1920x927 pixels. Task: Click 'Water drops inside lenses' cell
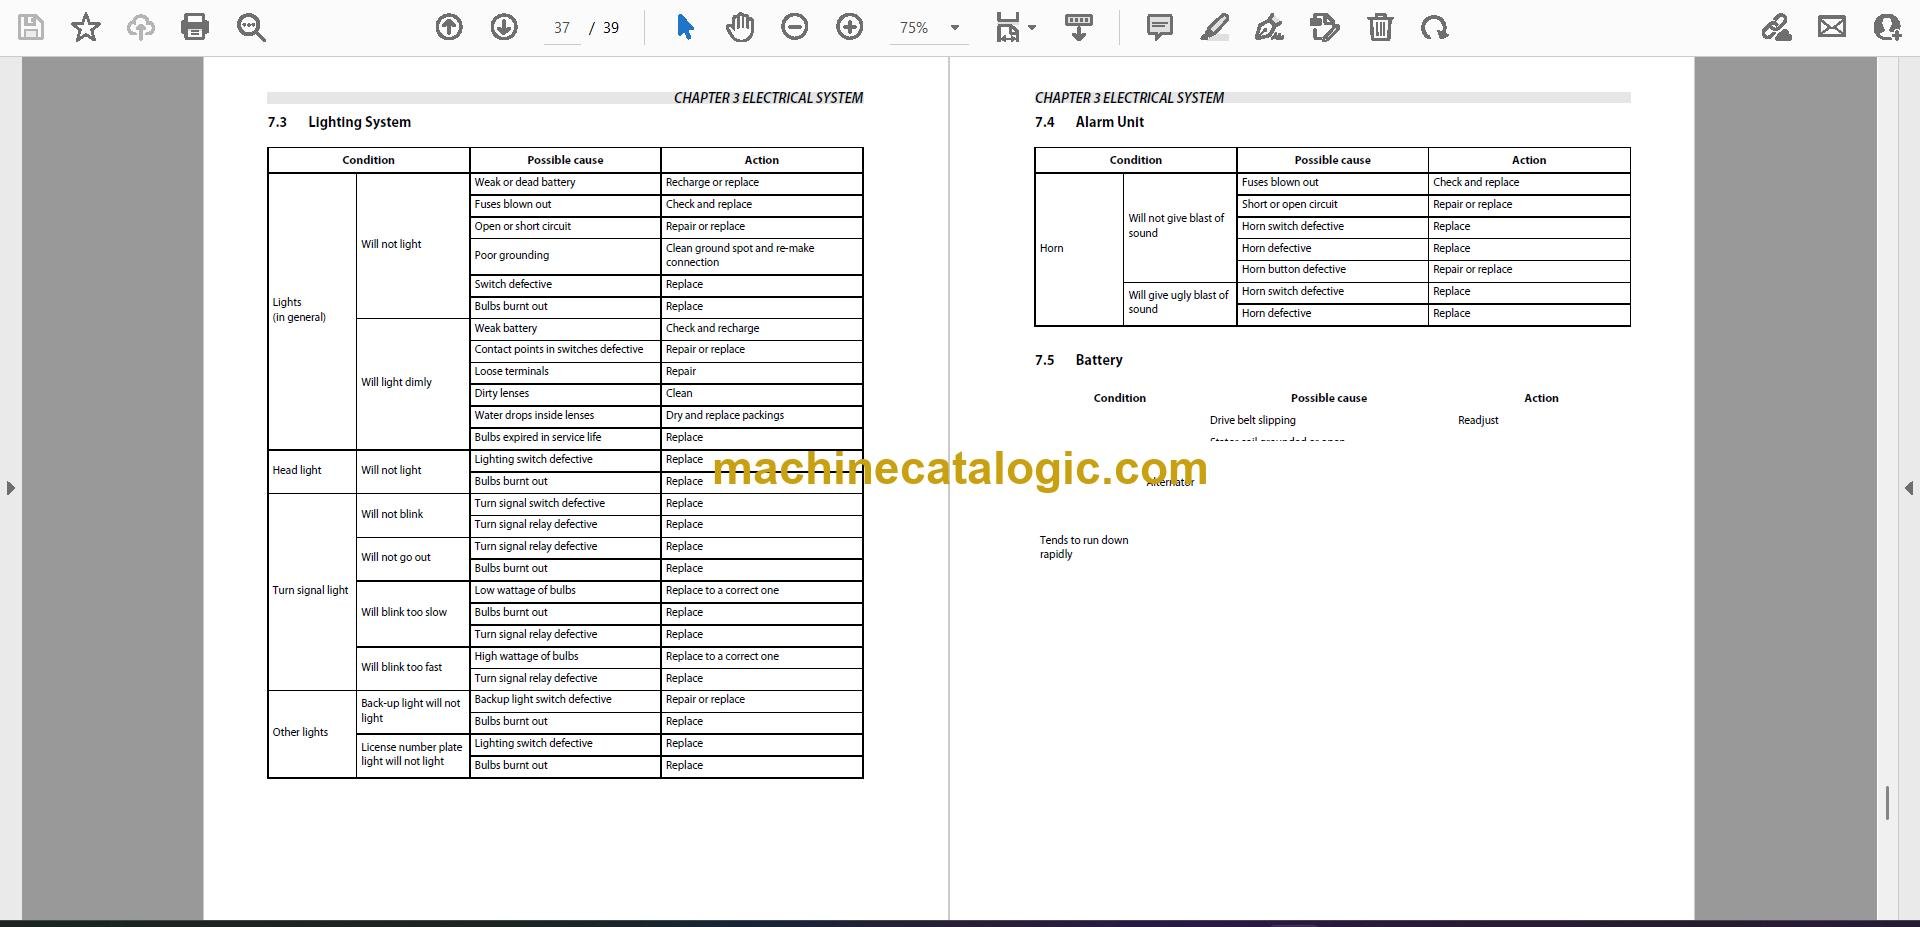point(565,416)
